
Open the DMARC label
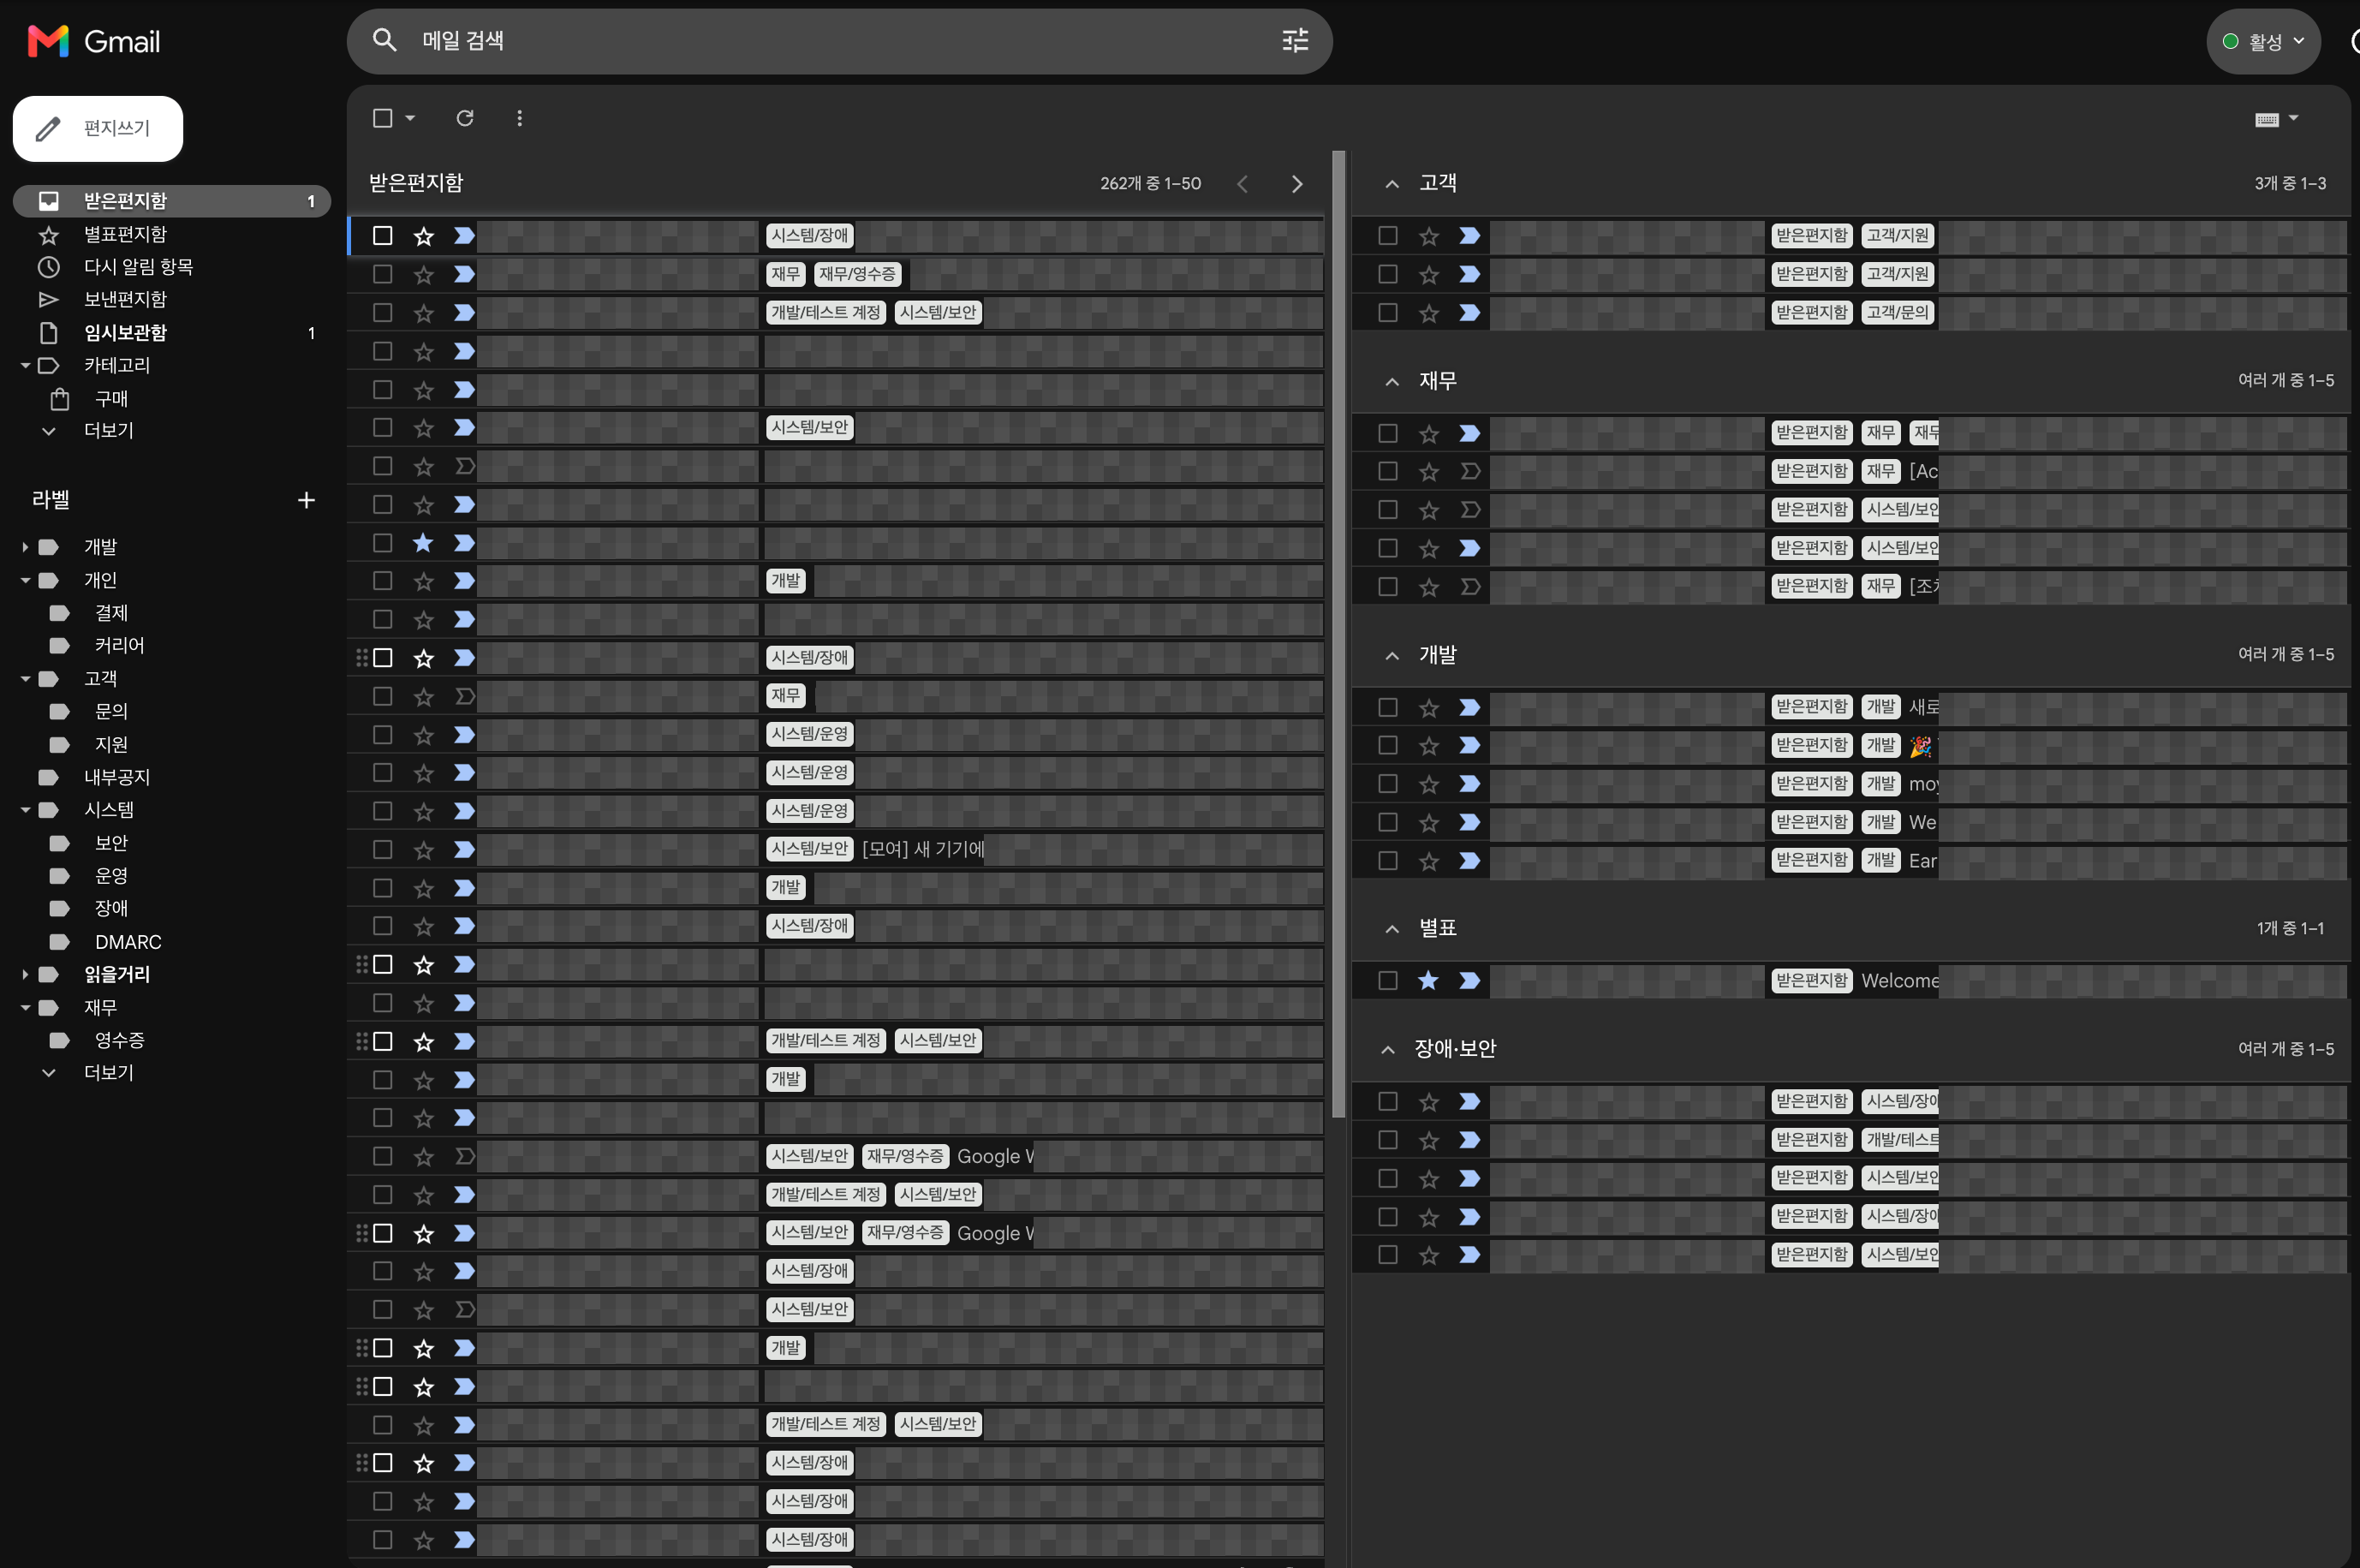[128, 942]
